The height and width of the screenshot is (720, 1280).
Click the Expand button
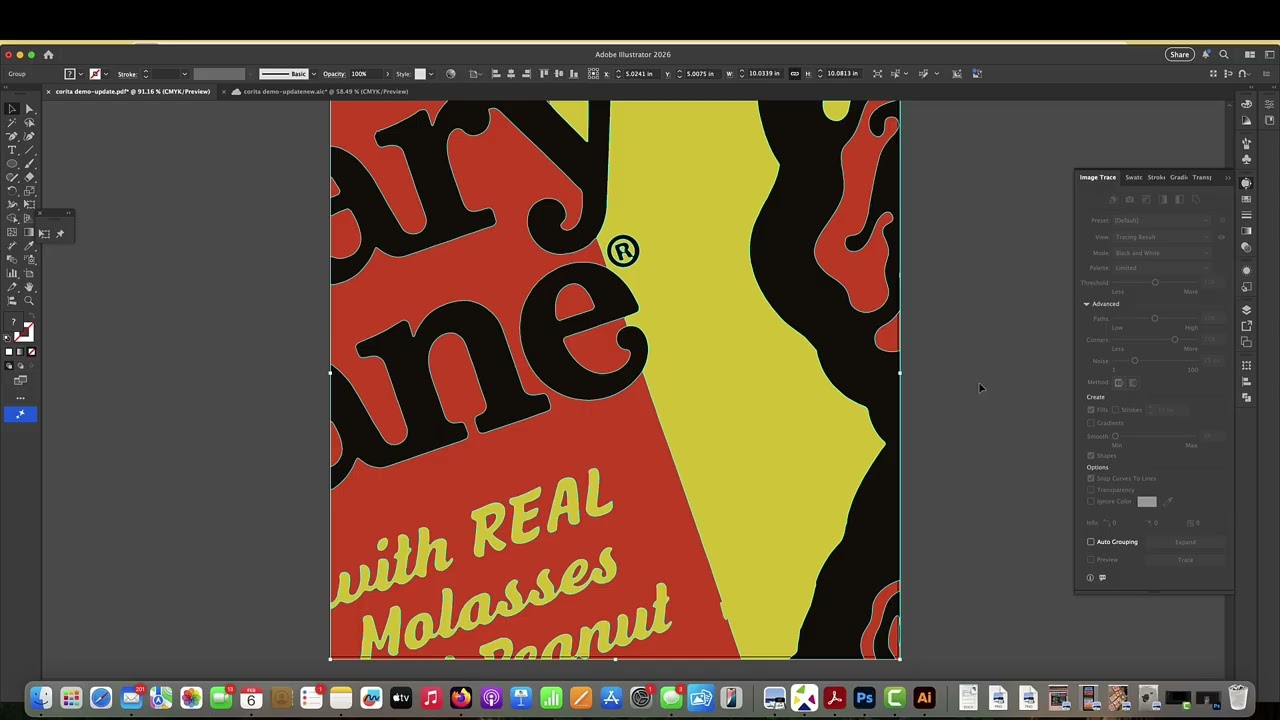[1185, 542]
